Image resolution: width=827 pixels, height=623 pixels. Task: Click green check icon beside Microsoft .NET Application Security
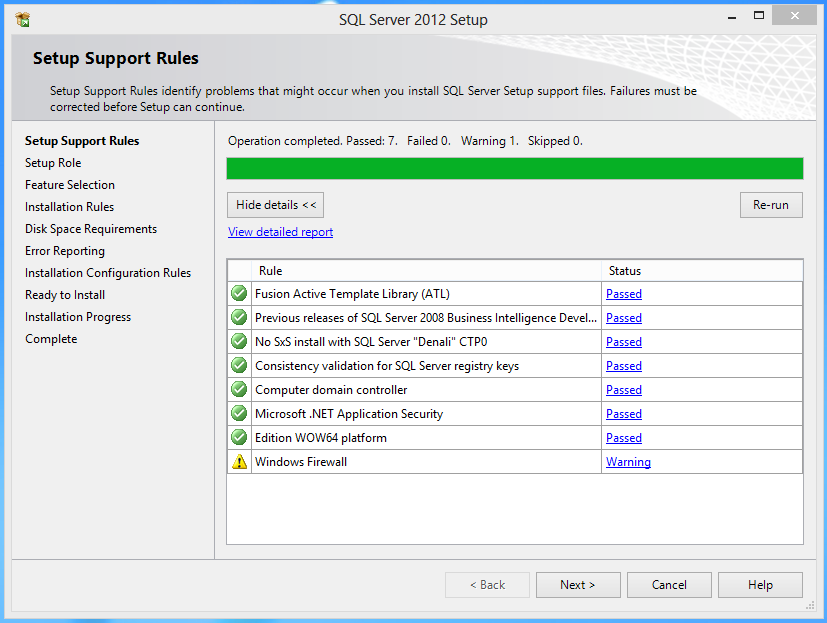click(x=239, y=413)
